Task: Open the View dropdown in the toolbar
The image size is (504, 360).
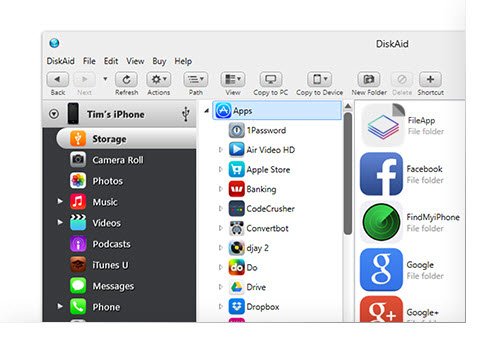Action: (233, 79)
